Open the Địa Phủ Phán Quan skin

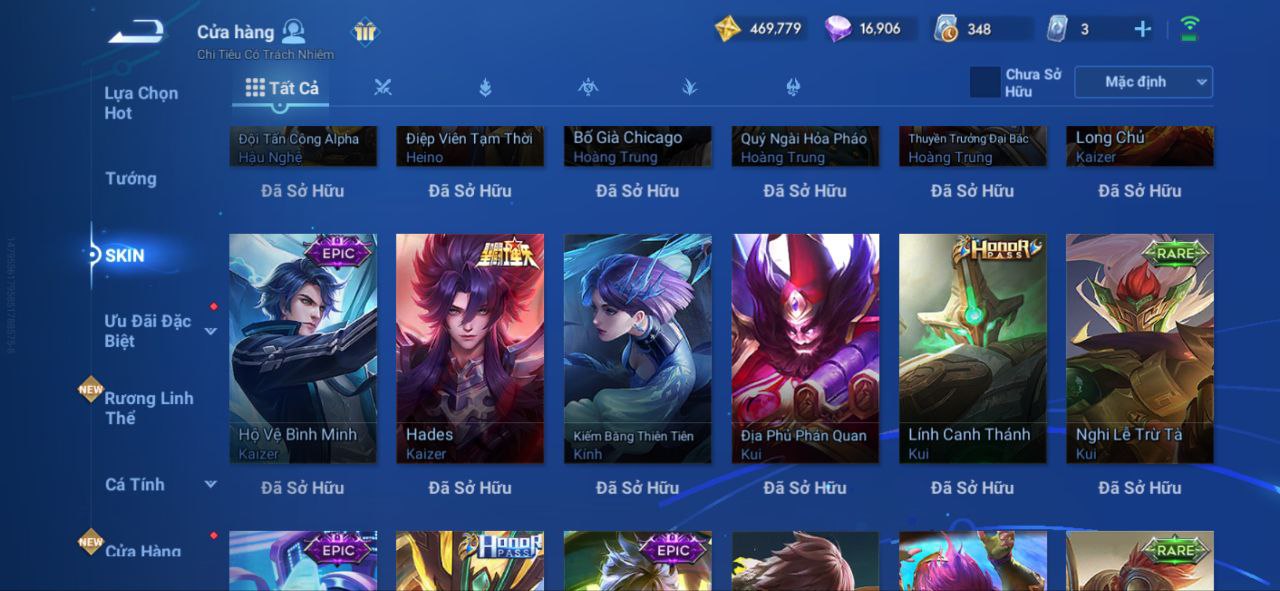coord(805,348)
